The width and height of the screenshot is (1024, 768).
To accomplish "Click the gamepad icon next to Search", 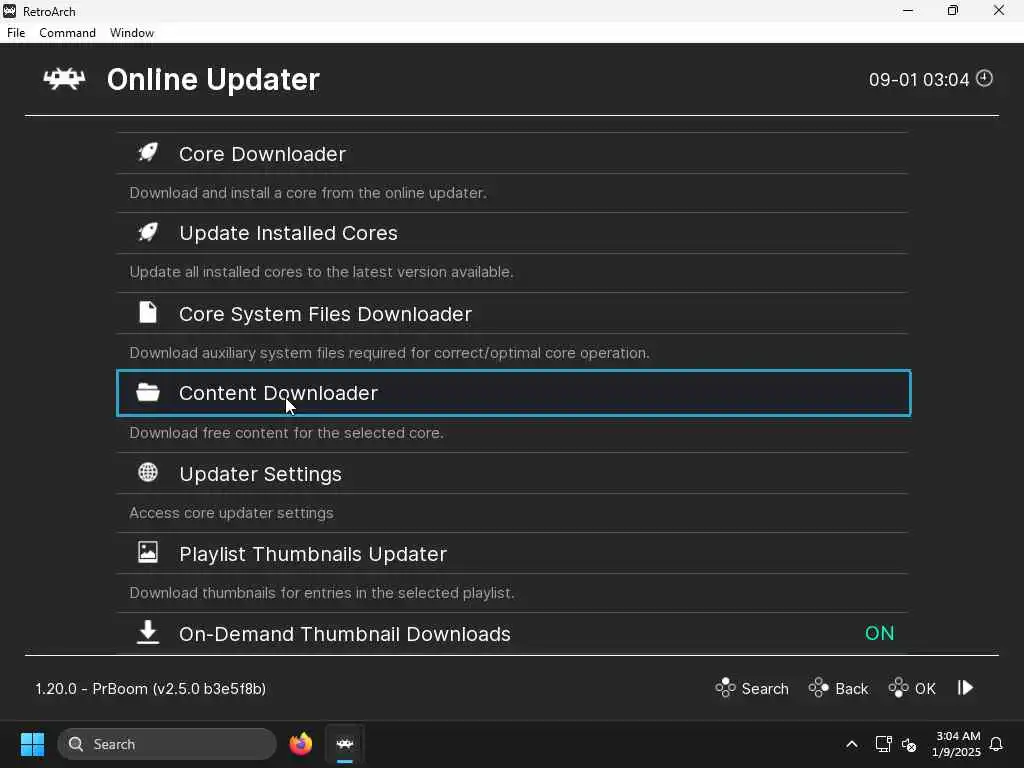I will coord(725,688).
